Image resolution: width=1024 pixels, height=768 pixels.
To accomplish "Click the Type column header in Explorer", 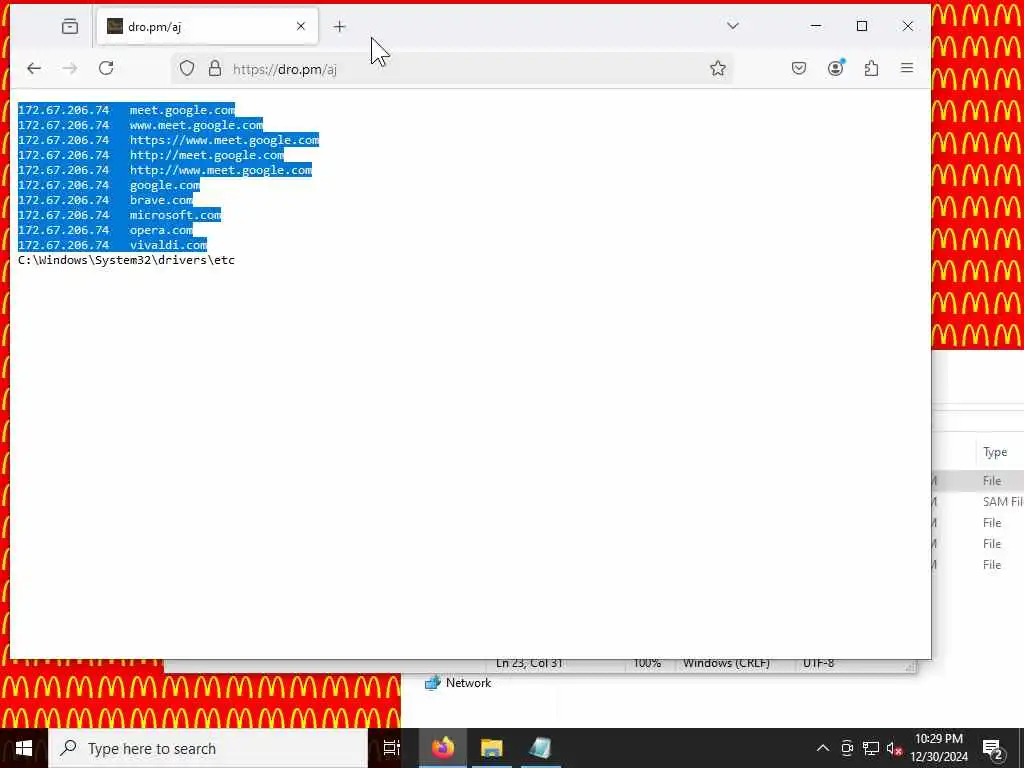I will 995,452.
